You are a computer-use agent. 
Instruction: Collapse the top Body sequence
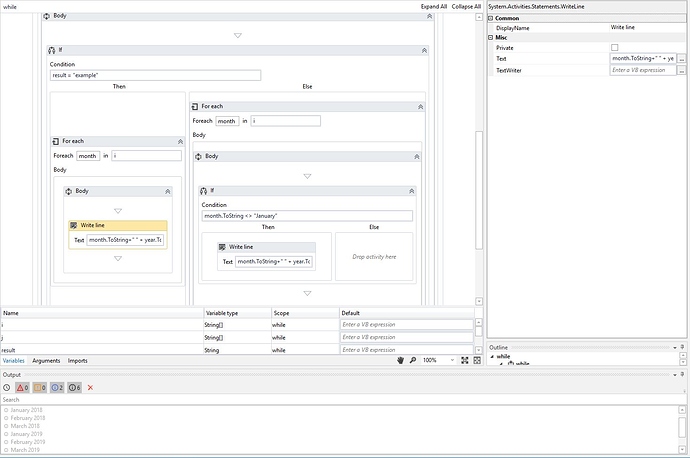pyautogui.click(x=429, y=16)
